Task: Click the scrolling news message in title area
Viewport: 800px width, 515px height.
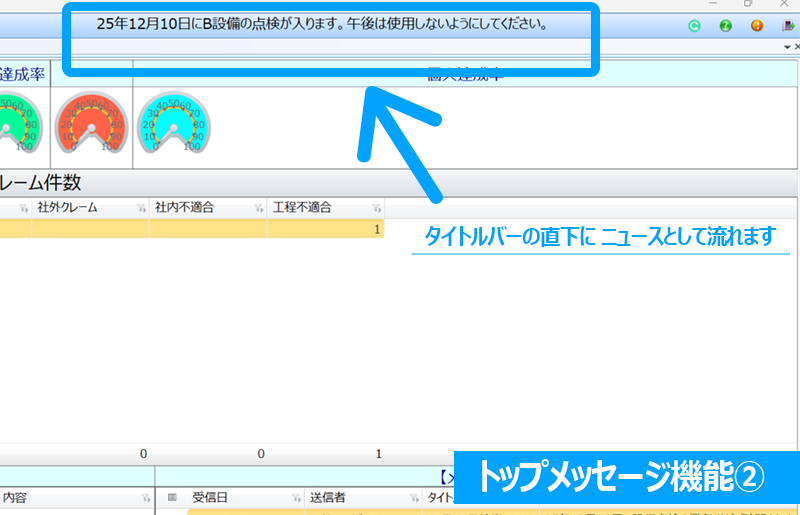Action: 321,22
